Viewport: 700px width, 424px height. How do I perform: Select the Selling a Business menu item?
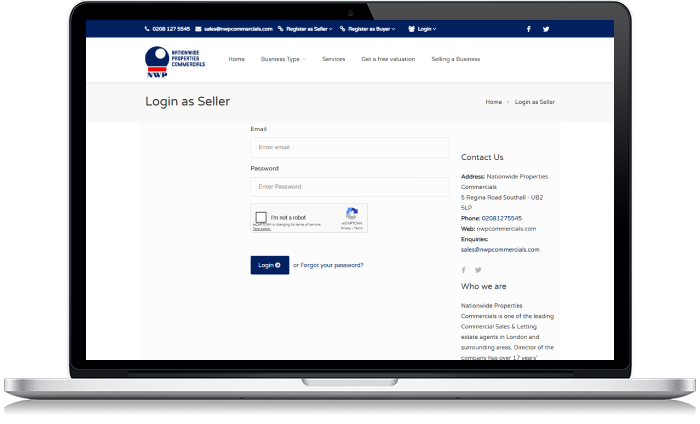pyautogui.click(x=455, y=59)
